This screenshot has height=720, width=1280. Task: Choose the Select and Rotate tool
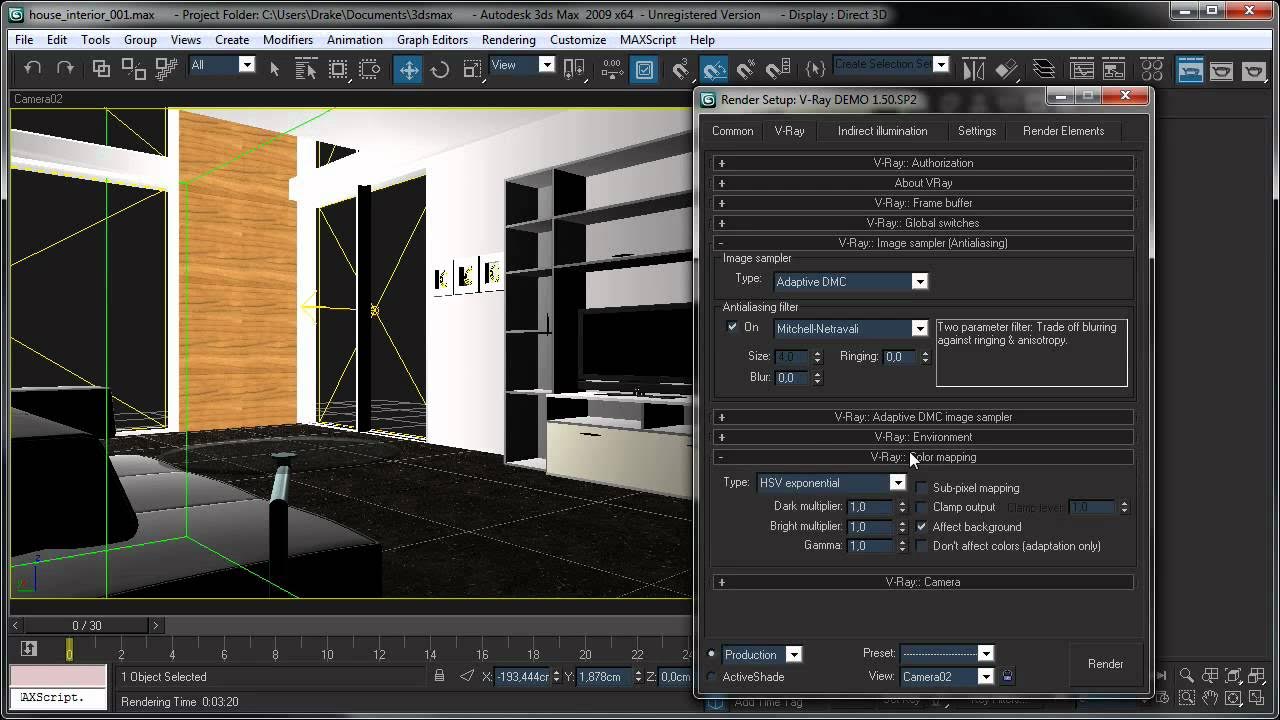coord(440,69)
